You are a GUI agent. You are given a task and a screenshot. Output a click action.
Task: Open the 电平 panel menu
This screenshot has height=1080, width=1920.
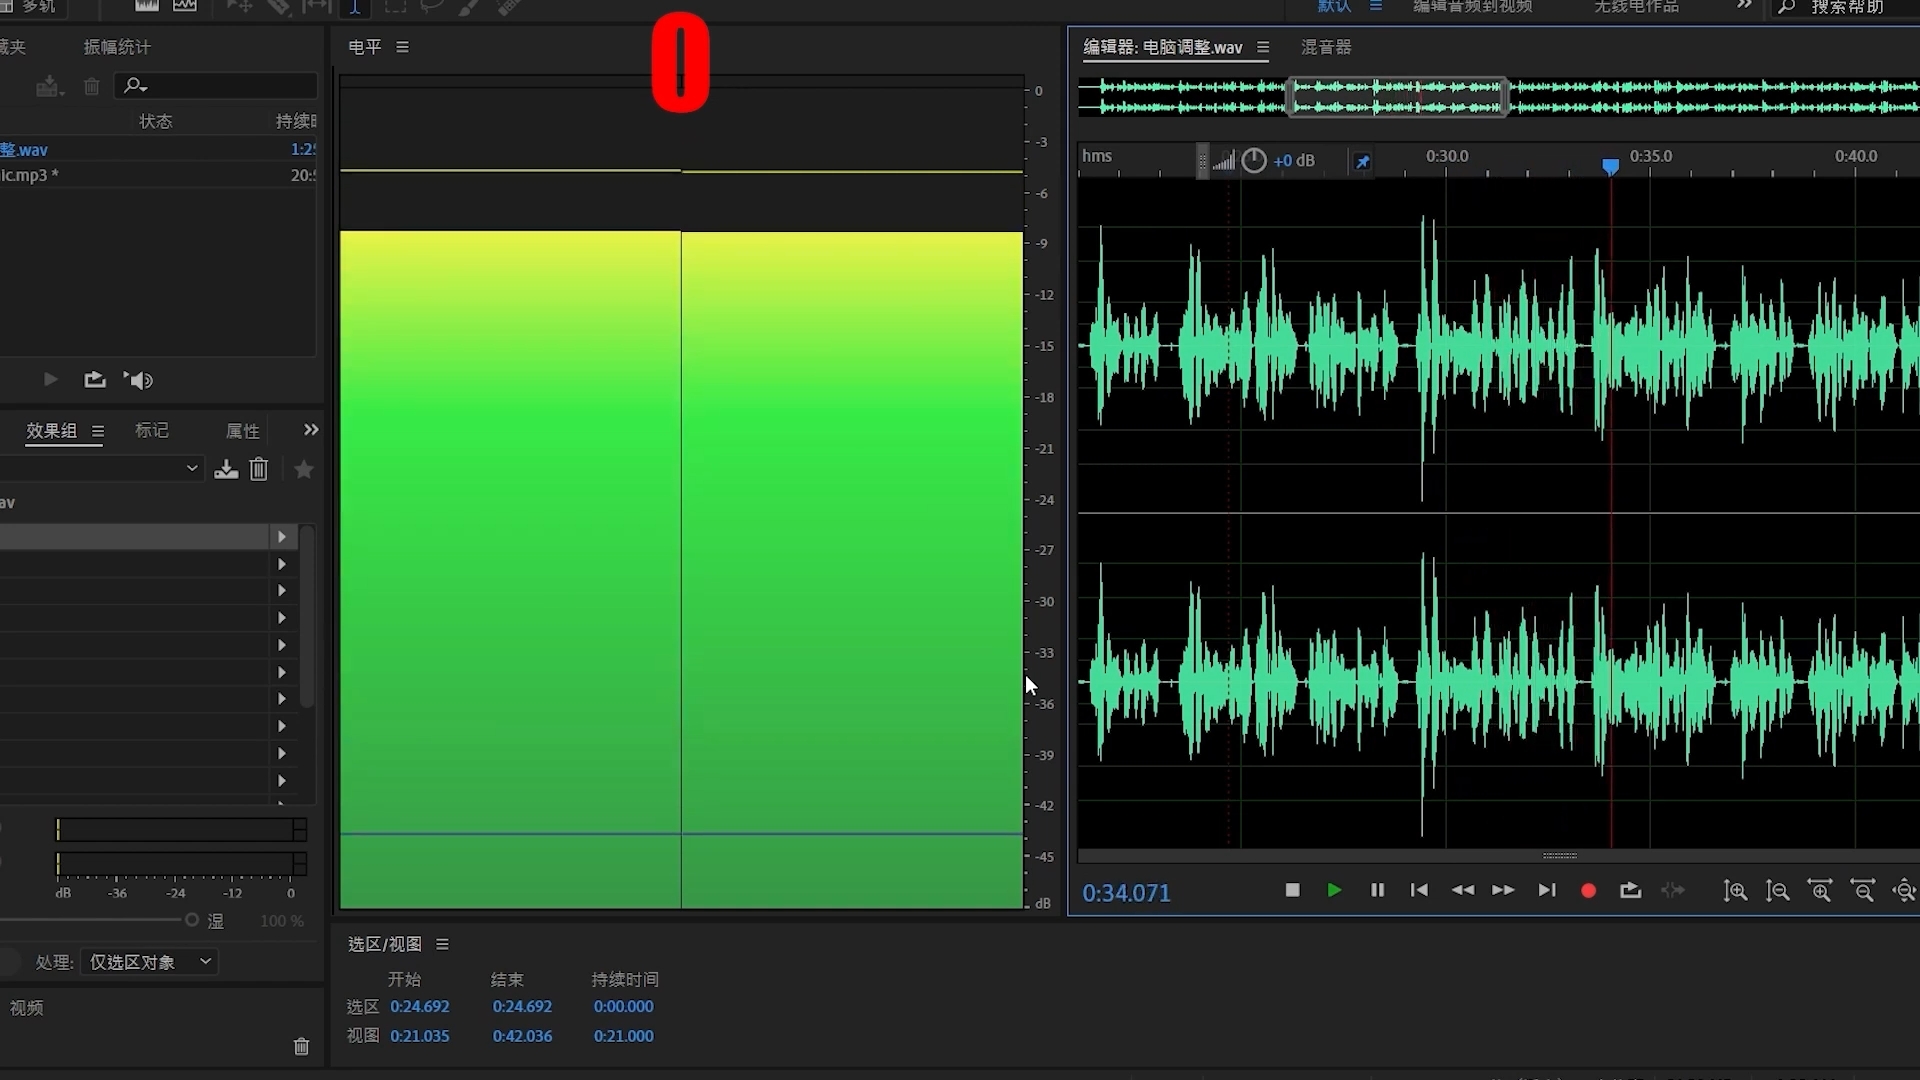(402, 47)
